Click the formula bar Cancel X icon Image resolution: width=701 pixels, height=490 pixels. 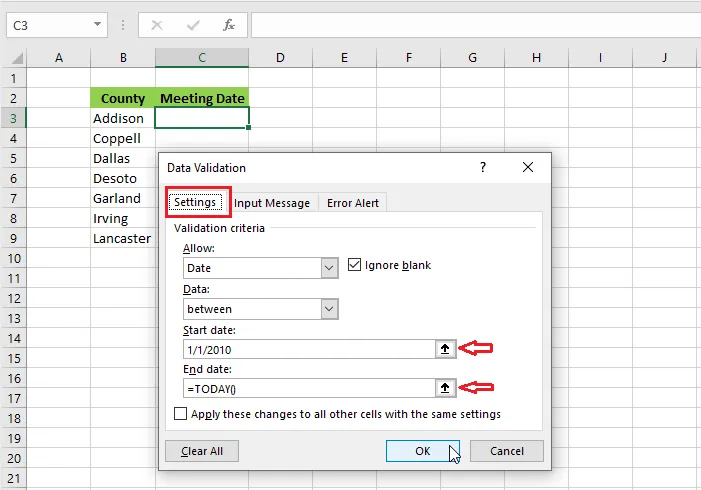157,25
